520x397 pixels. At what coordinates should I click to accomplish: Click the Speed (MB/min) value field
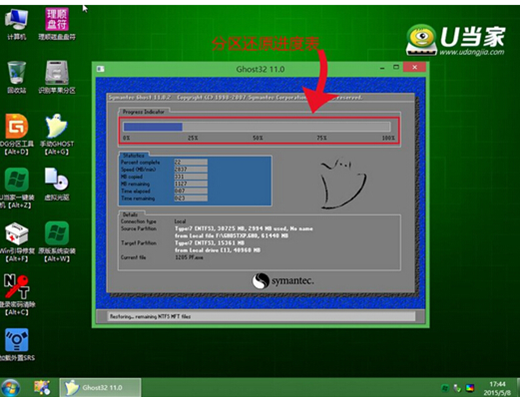point(191,169)
